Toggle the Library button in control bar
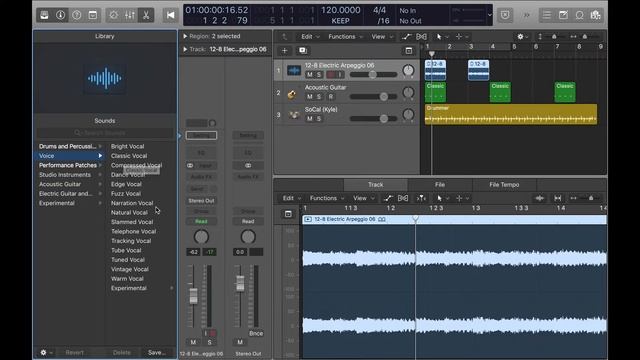640x360 pixels. pos(44,15)
